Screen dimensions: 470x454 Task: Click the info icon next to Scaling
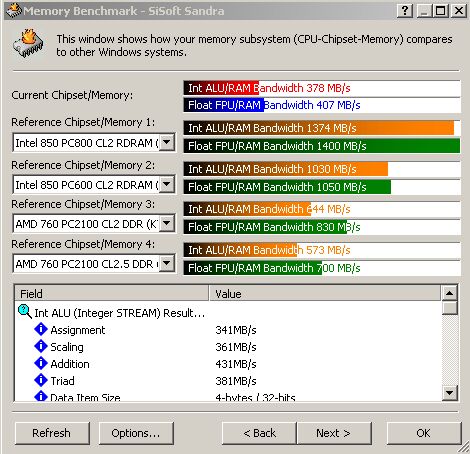[x=41, y=346]
